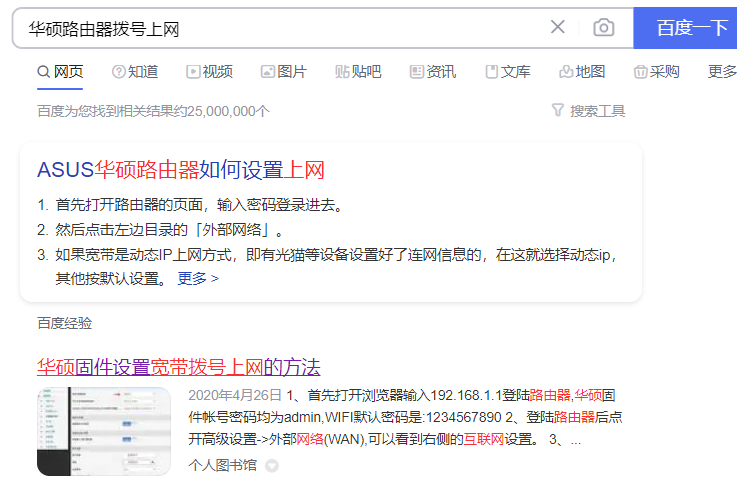737x489 pixels.
Task: Go to the 地图 tab
Action: (x=582, y=71)
